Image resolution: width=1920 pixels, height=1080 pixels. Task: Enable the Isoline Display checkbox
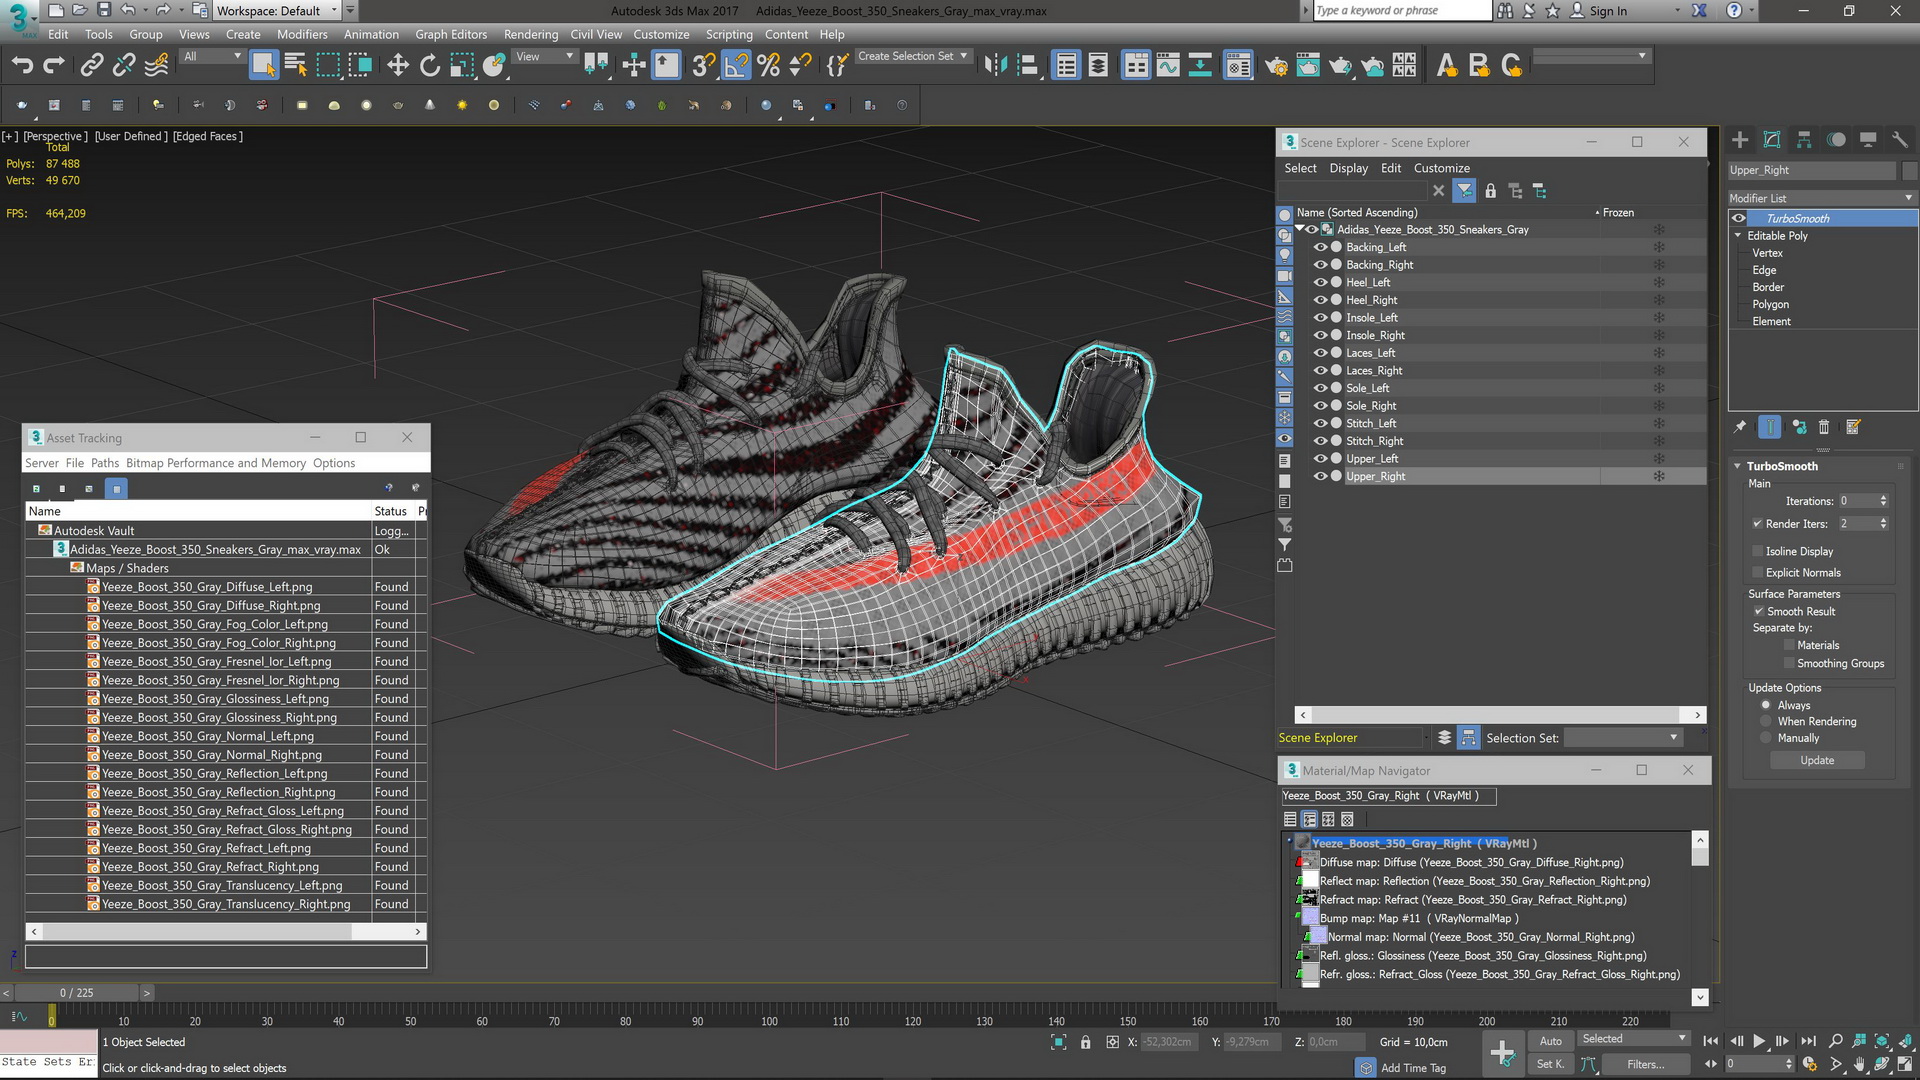pyautogui.click(x=1757, y=551)
